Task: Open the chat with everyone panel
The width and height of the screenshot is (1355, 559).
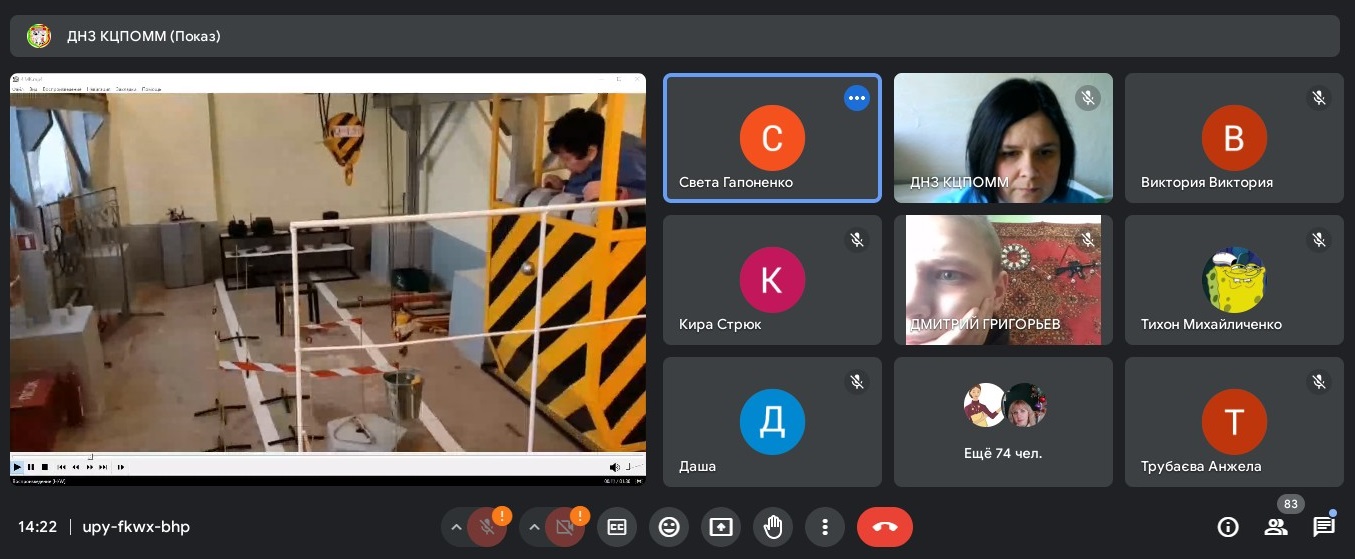Action: 1323,527
